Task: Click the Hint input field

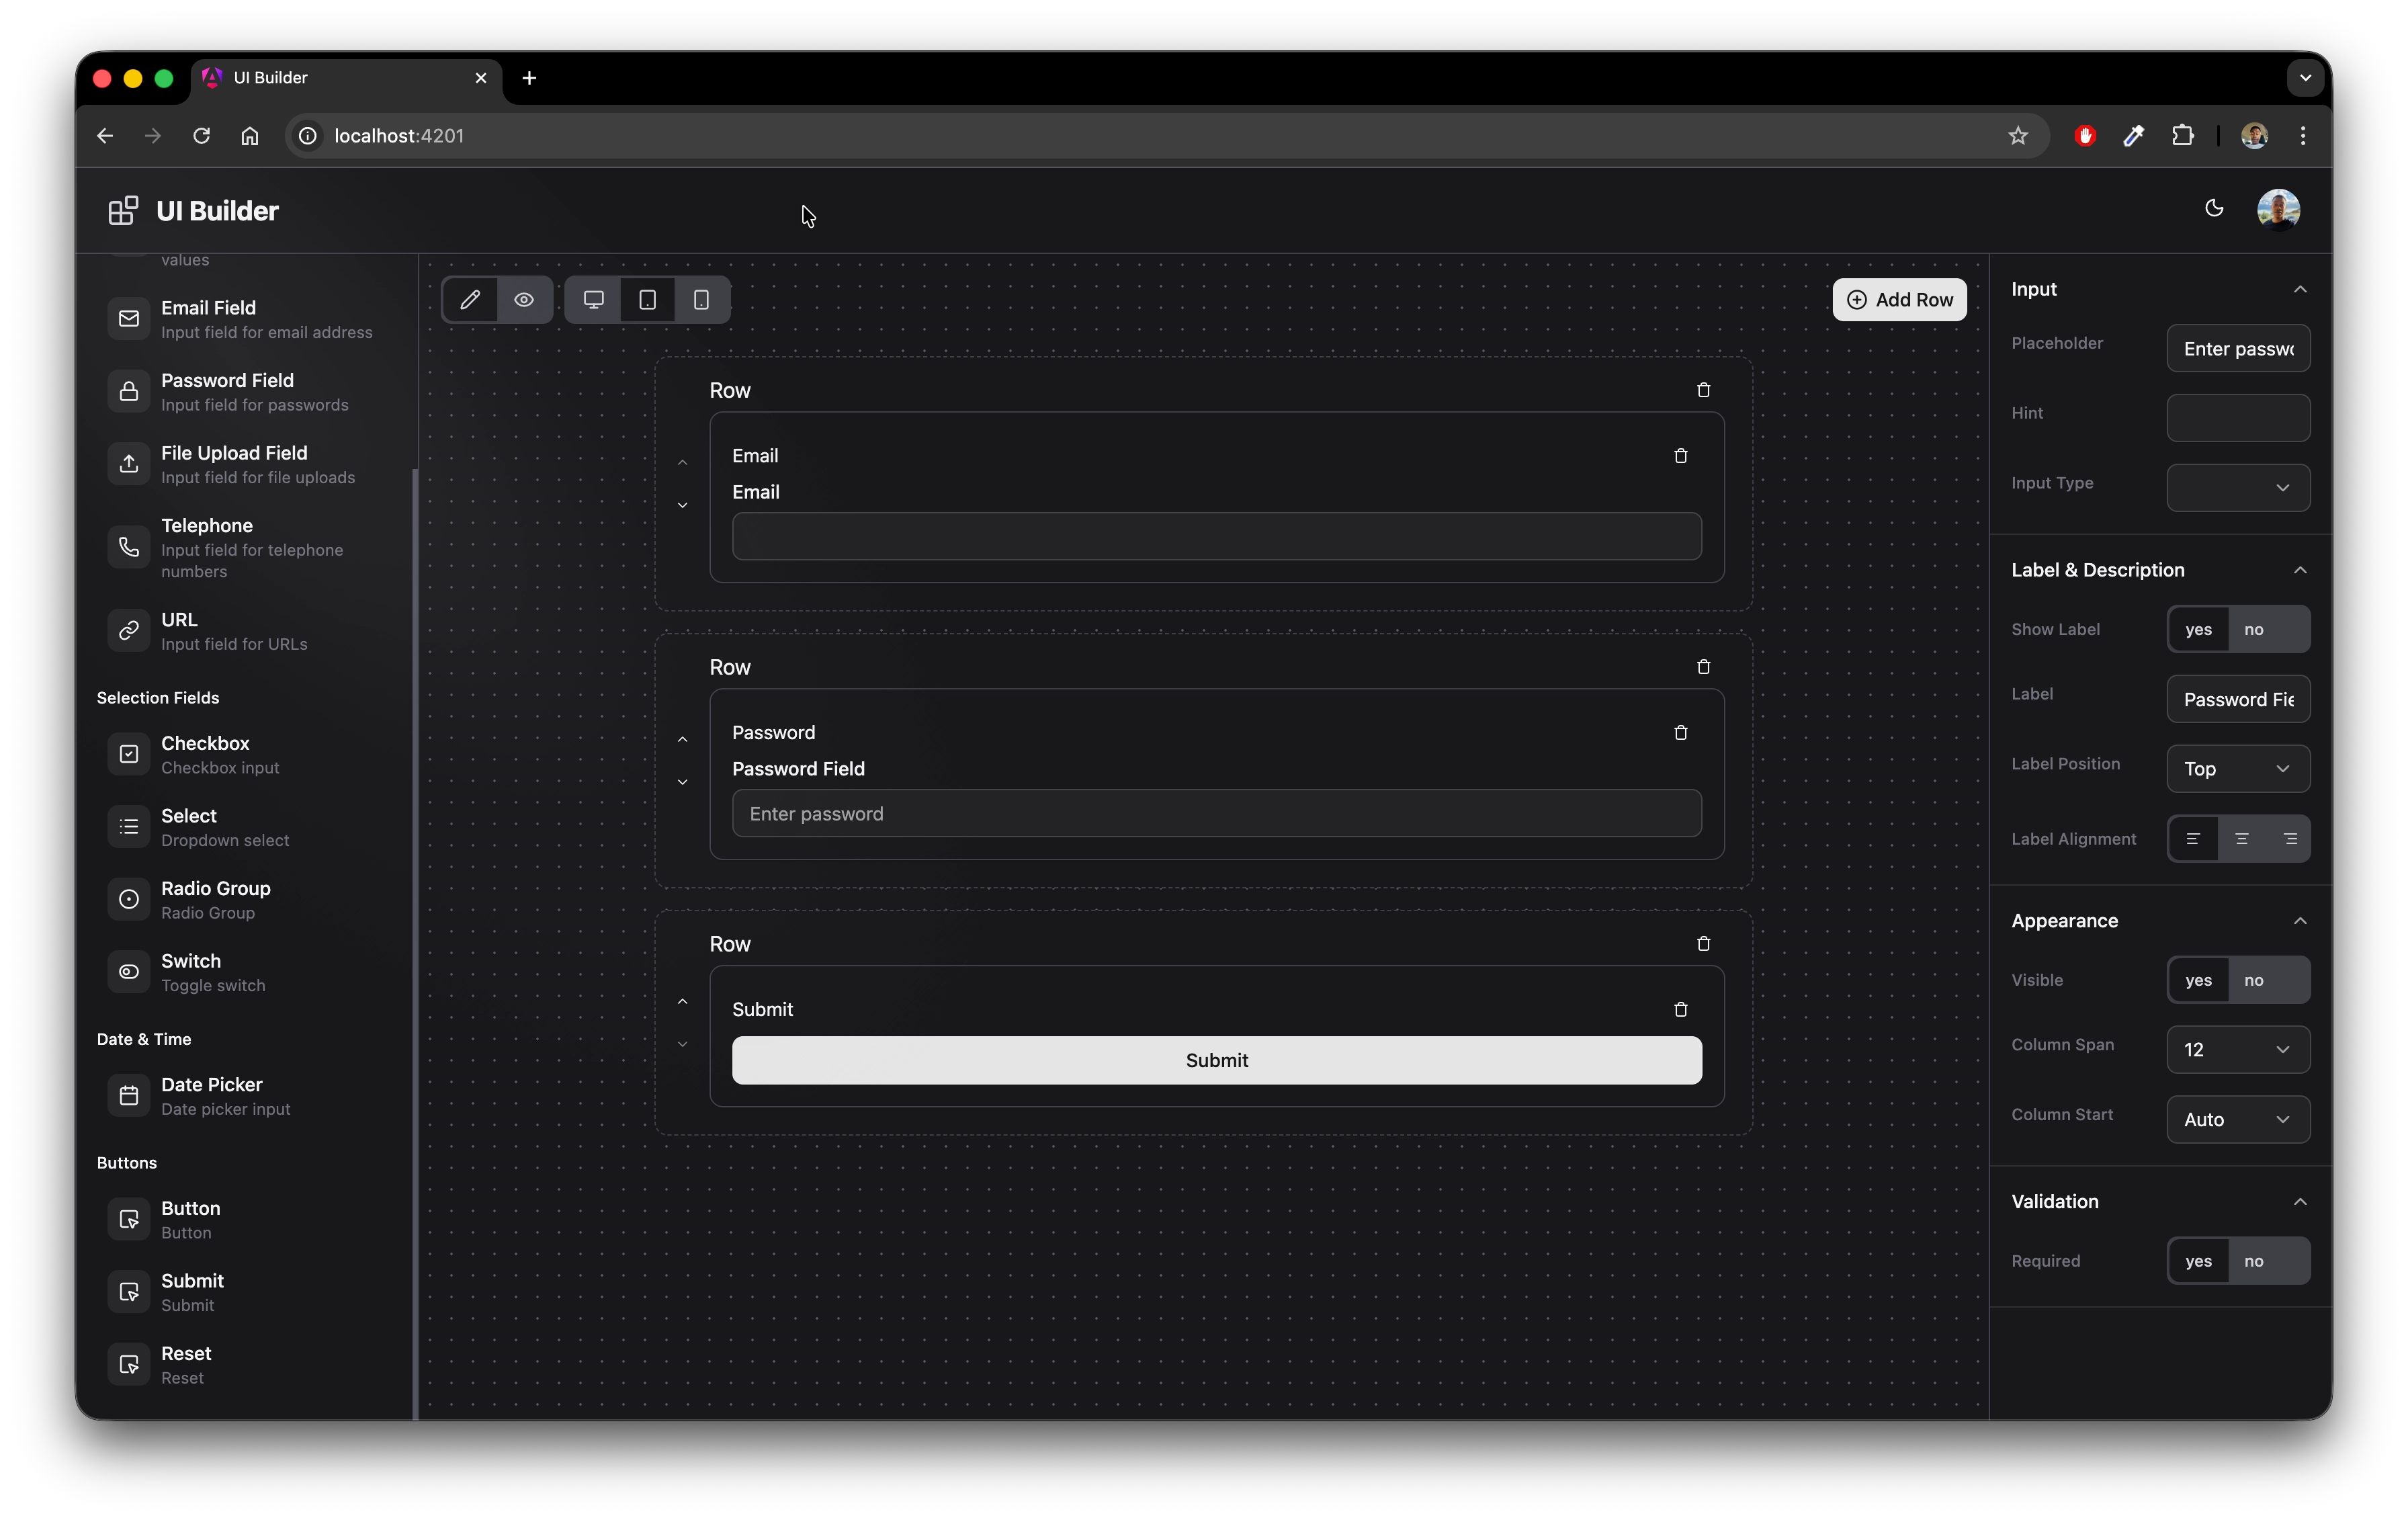Action: click(2238, 417)
